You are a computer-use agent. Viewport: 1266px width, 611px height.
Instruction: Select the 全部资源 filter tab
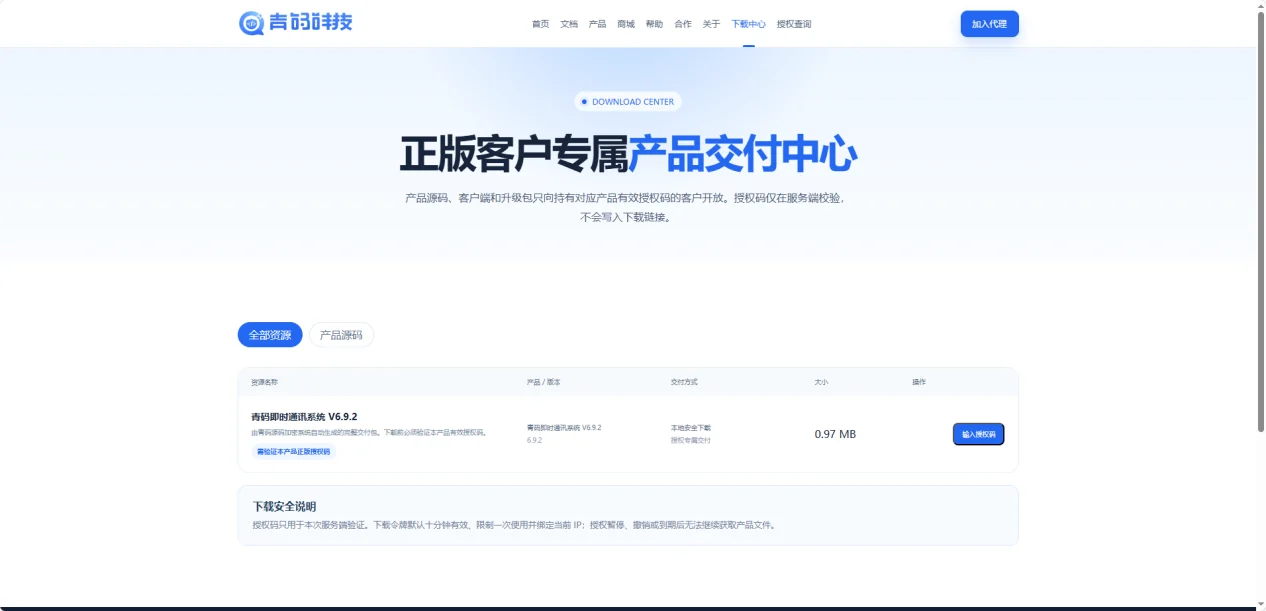[270, 335]
